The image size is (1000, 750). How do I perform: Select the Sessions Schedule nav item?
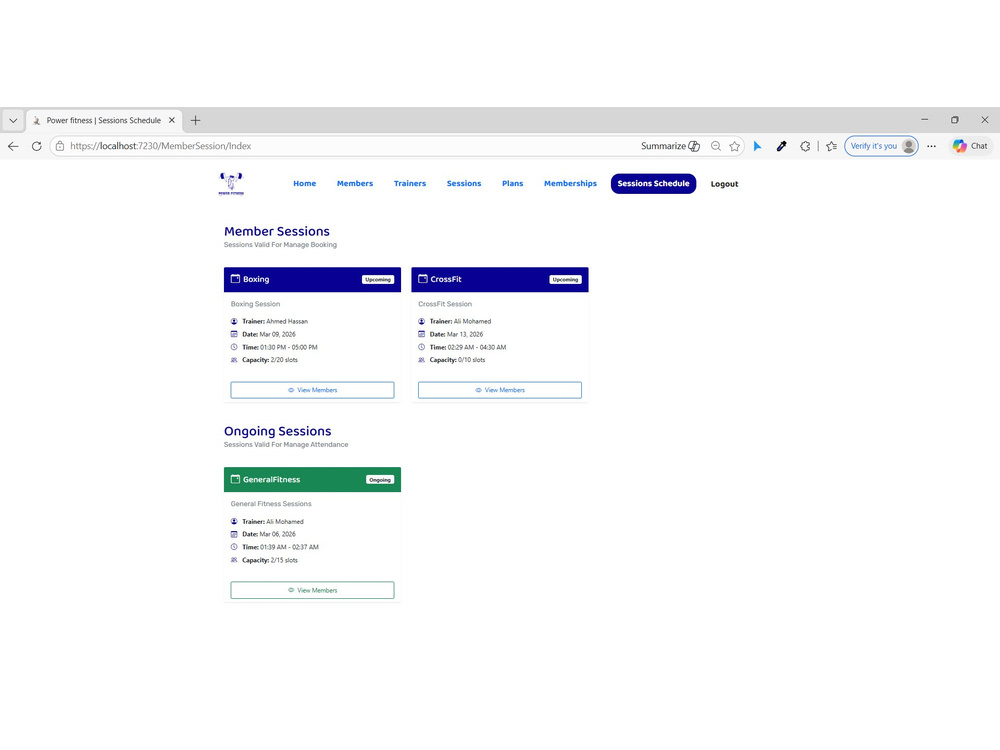[x=654, y=184]
